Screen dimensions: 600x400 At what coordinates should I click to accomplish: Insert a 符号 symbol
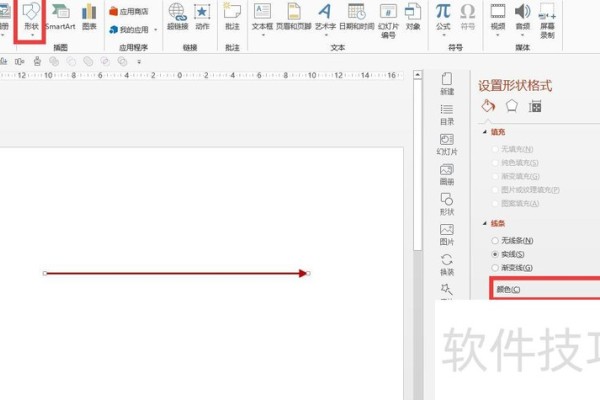[x=468, y=17]
